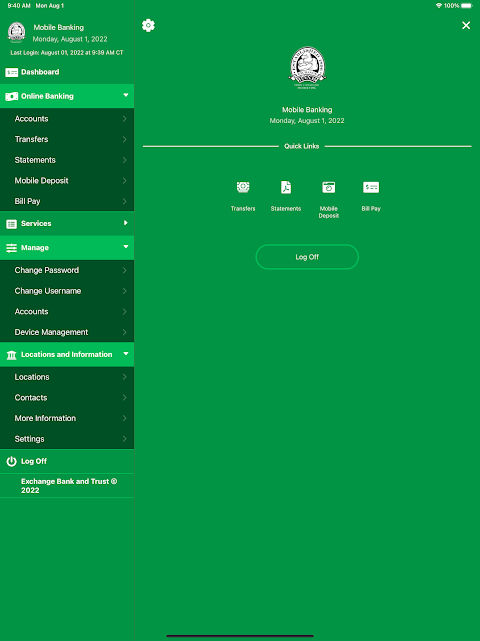The width and height of the screenshot is (480, 641).
Task: Open Accounts under Manage
Action: [67, 312]
